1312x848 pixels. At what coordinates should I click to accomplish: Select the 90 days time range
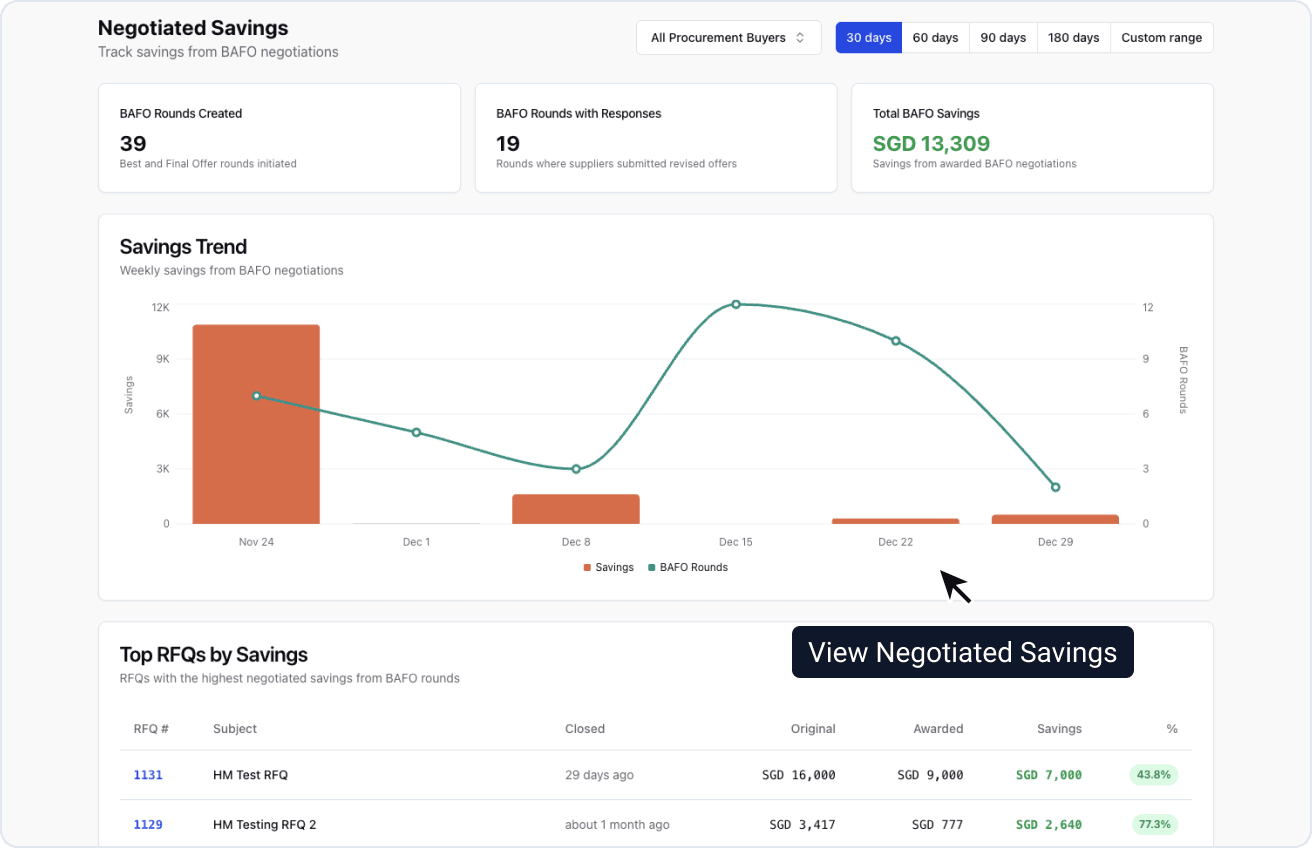pyautogui.click(x=1002, y=37)
